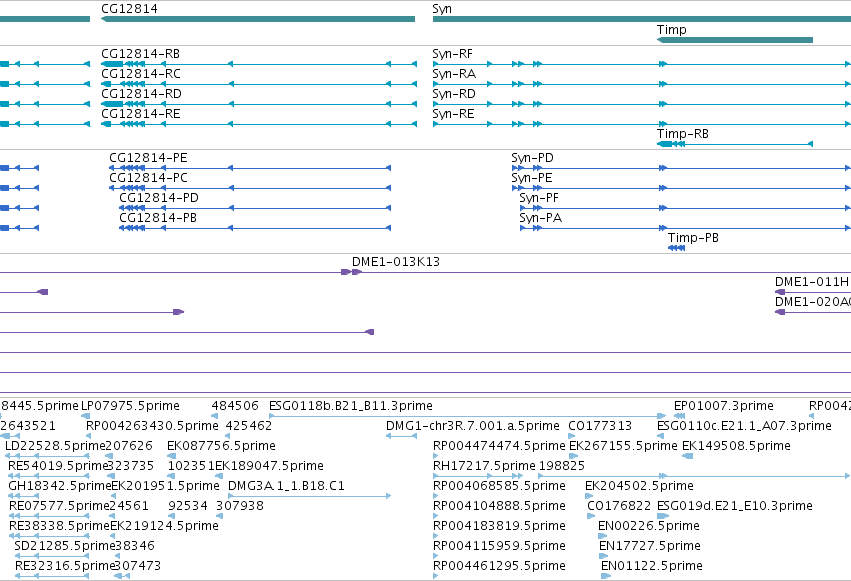
Task: Select the RP004263430.5prime feature label
Action: [153, 426]
